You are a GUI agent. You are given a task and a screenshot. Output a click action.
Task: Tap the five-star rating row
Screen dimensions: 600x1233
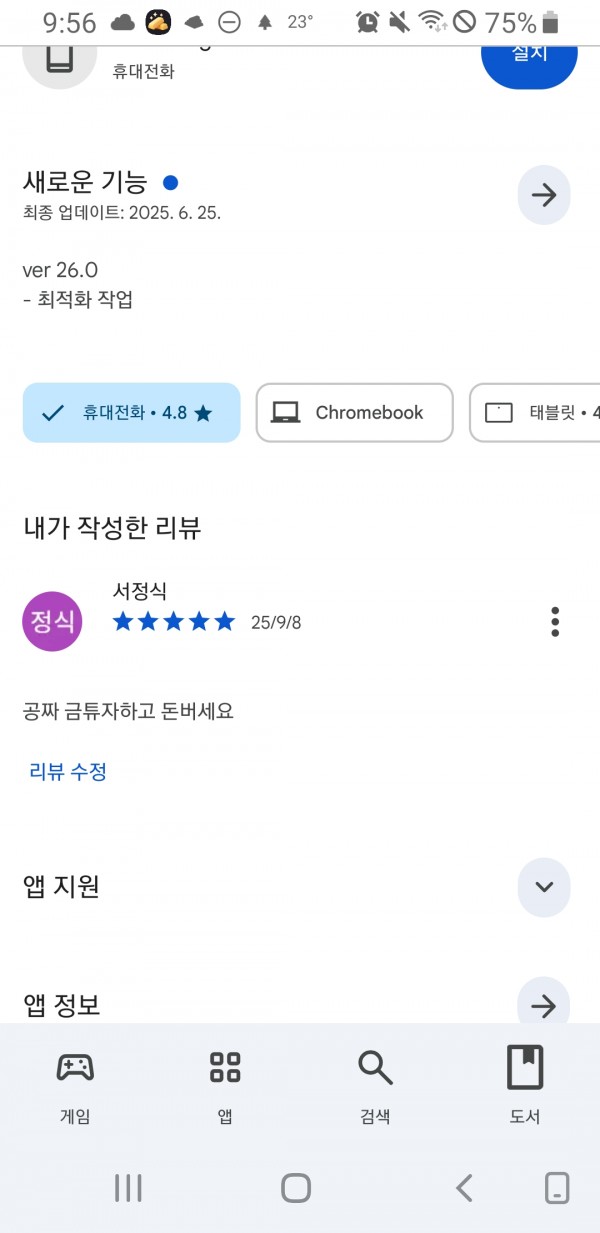(x=174, y=622)
